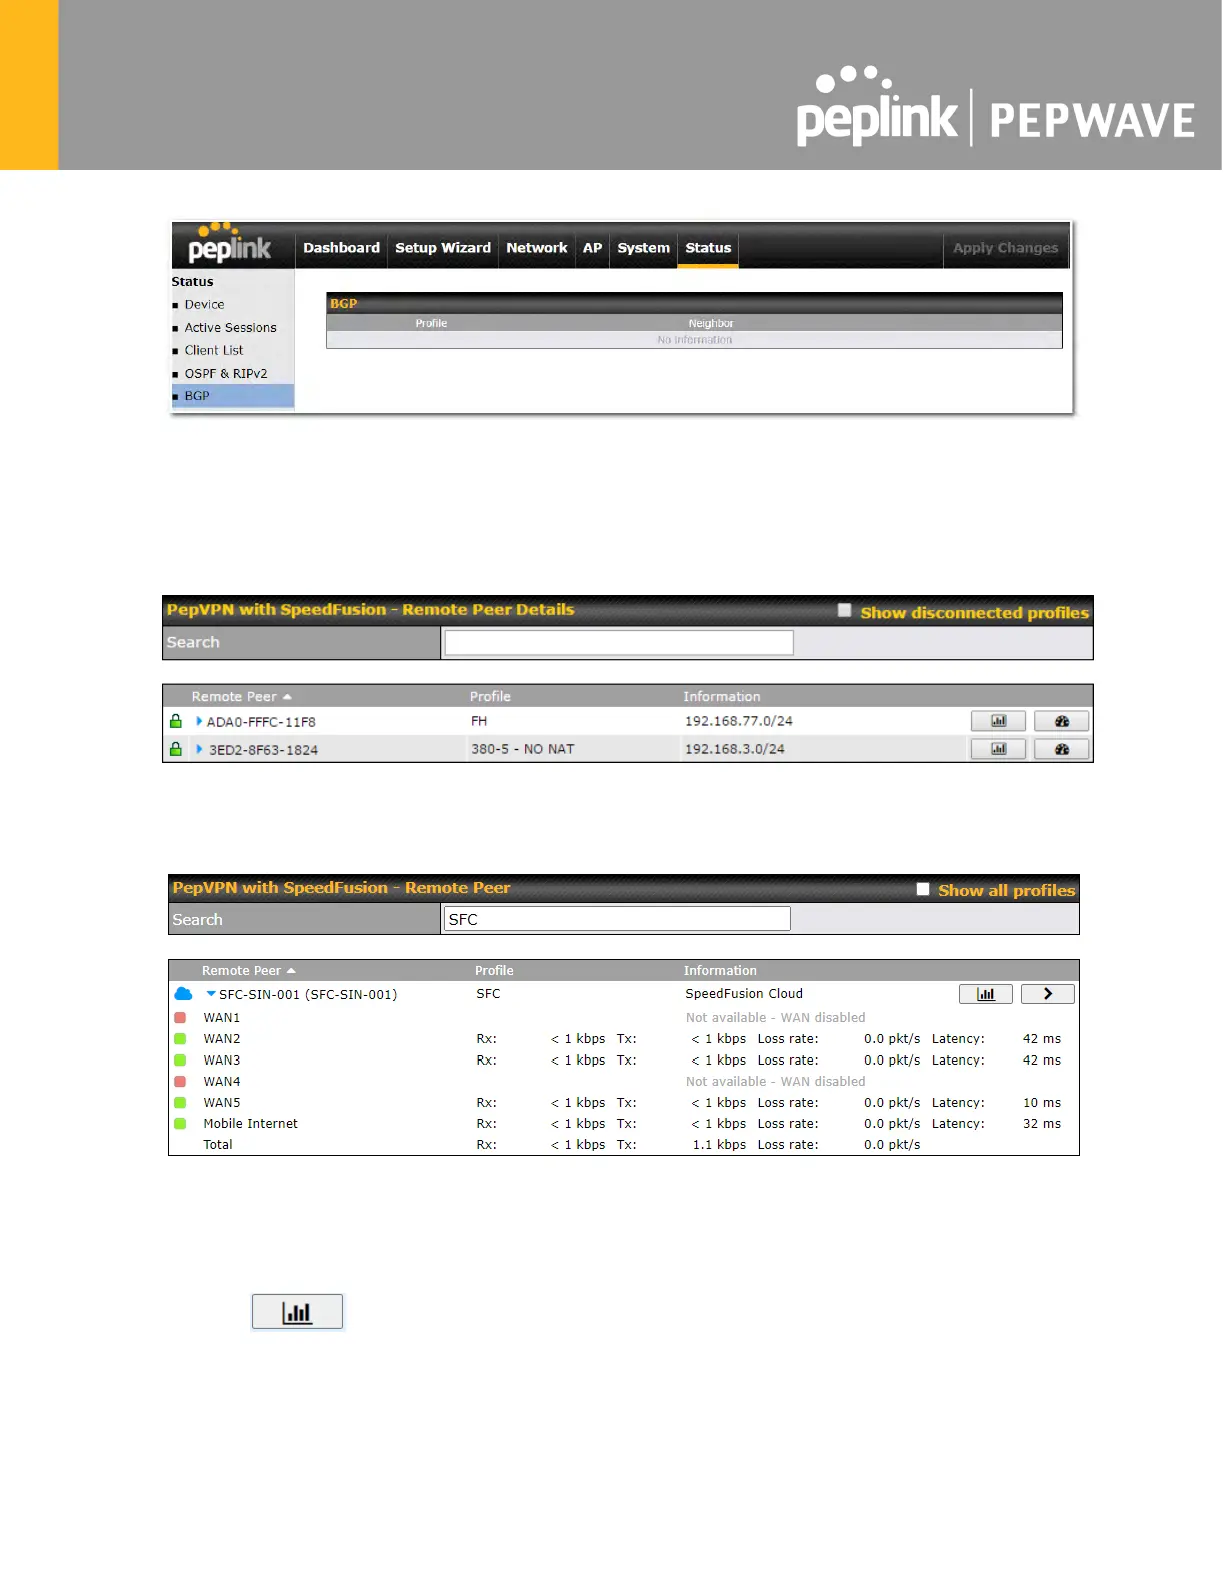Open the System tab
The height and width of the screenshot is (1584, 1224).
click(x=643, y=248)
